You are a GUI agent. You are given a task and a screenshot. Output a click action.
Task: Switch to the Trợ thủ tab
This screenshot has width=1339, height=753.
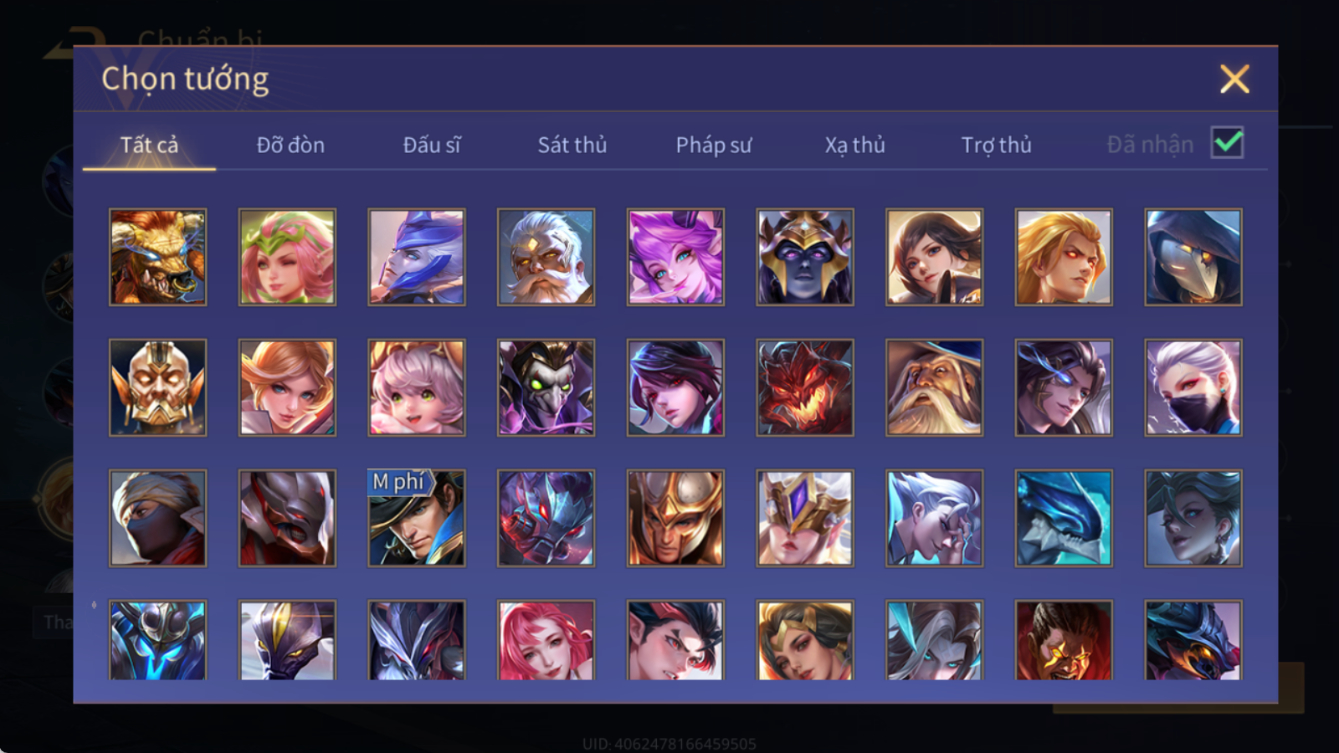[996, 145]
